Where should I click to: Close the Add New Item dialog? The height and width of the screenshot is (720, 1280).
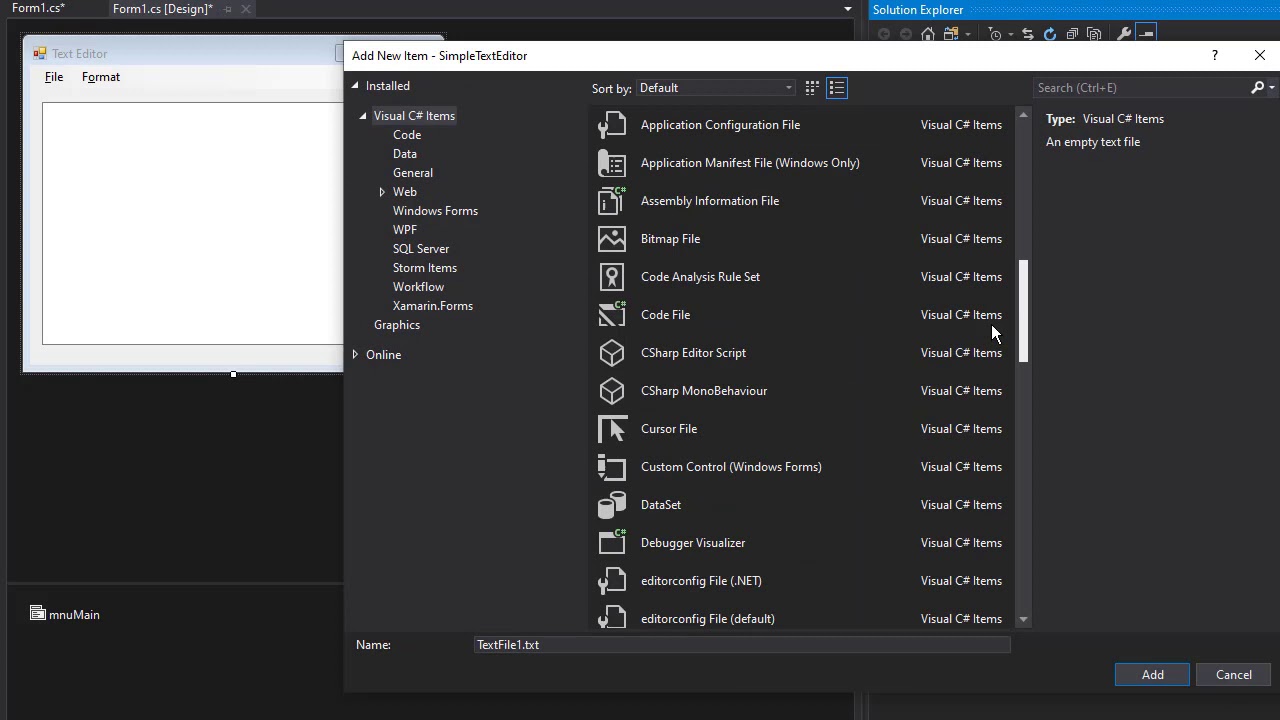[1260, 56]
